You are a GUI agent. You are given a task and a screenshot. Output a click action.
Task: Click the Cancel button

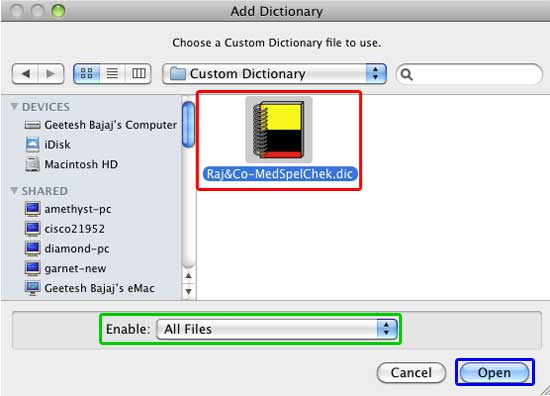[x=411, y=372]
